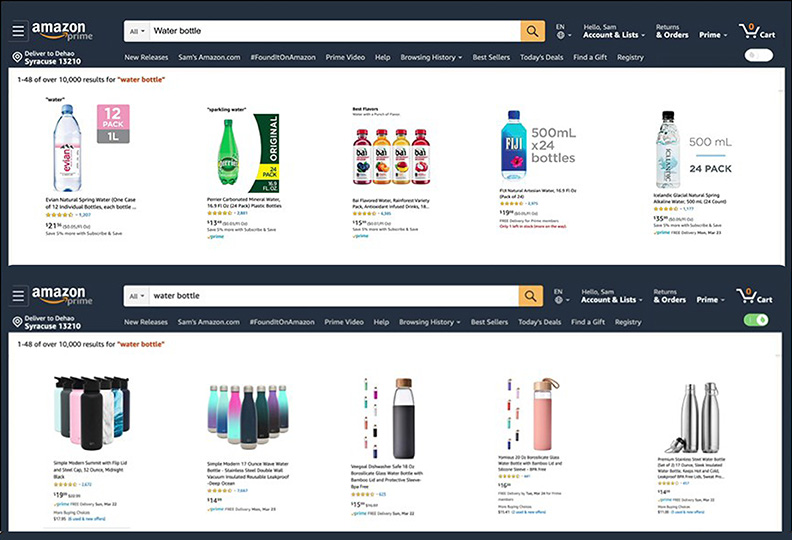Image resolution: width=792 pixels, height=540 pixels.
Task: Click the delivery location pin in the top header
Action: [17, 57]
